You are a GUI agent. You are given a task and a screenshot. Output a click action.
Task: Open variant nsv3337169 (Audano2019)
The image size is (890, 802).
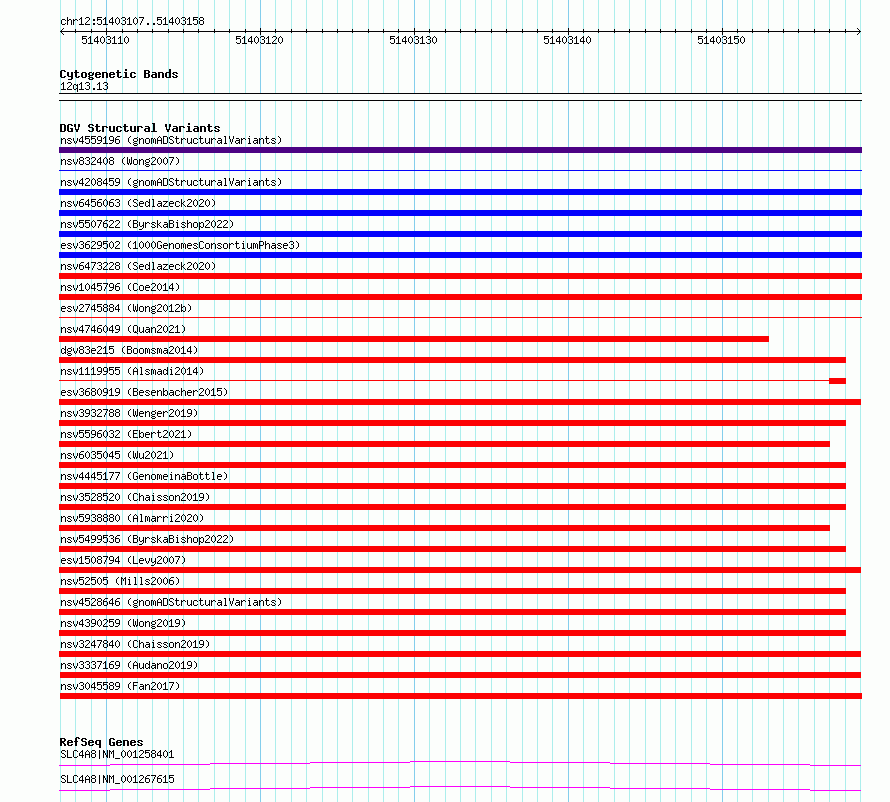coord(129,665)
